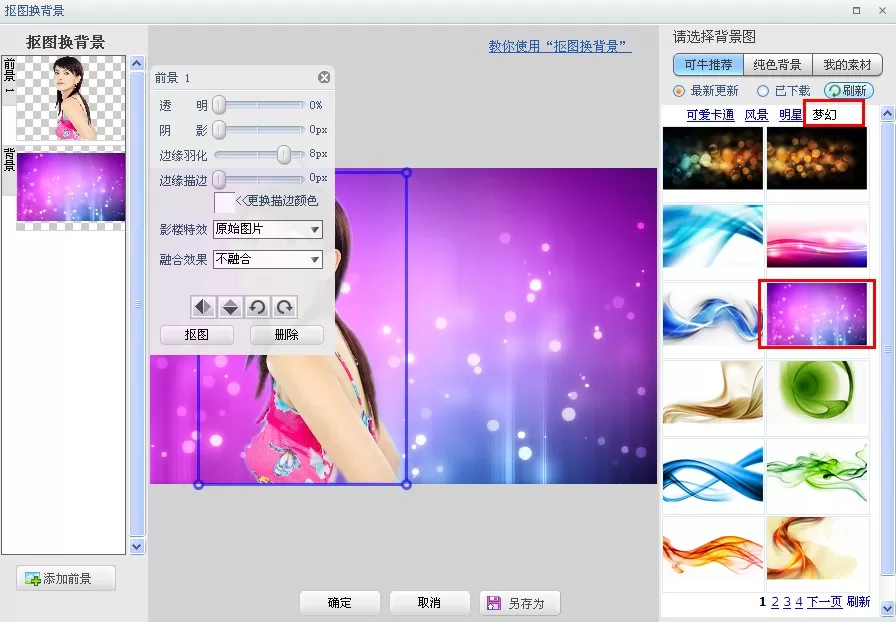This screenshot has height=622, width=896.
Task: Rotate foreground clockwise
Action: coord(285,307)
